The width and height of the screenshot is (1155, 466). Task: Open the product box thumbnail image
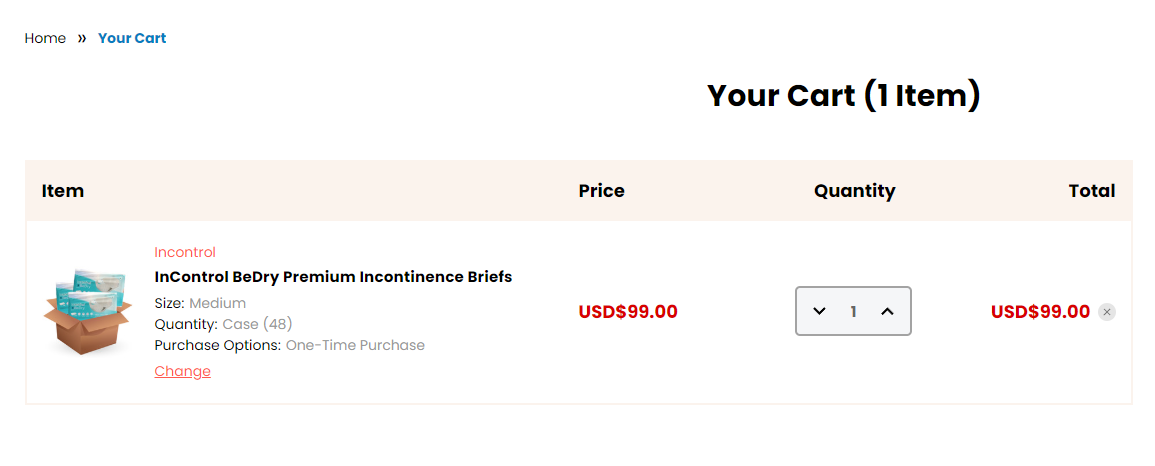[x=88, y=311]
